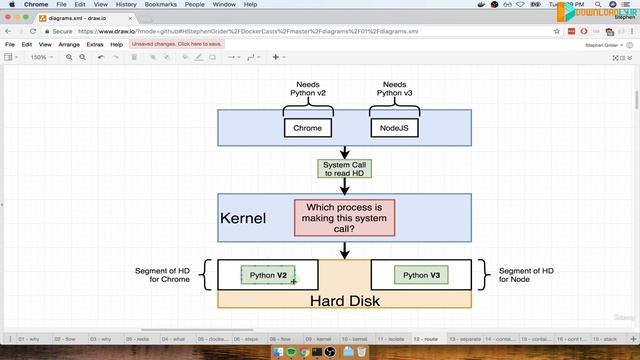This screenshot has width=640, height=360.
Task: Open Spotlight search in the menu bar
Action: coord(598,4)
